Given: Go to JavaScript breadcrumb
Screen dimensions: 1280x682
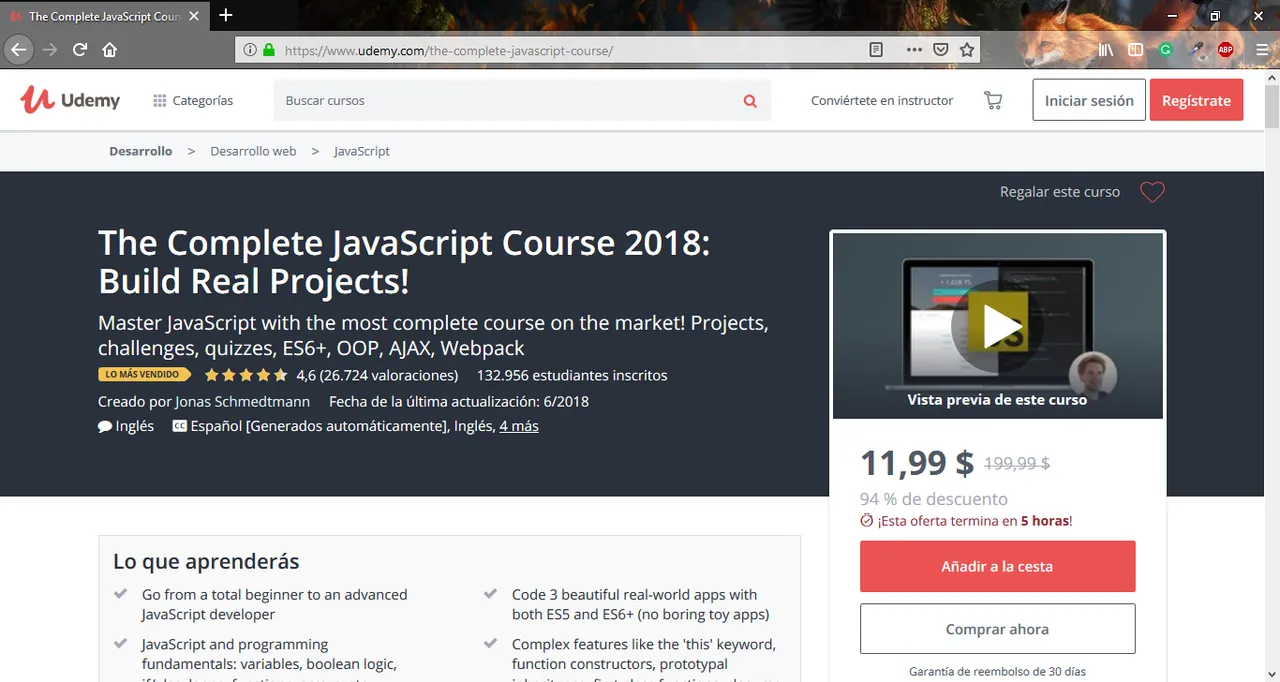Looking at the screenshot, I should 362,151.
